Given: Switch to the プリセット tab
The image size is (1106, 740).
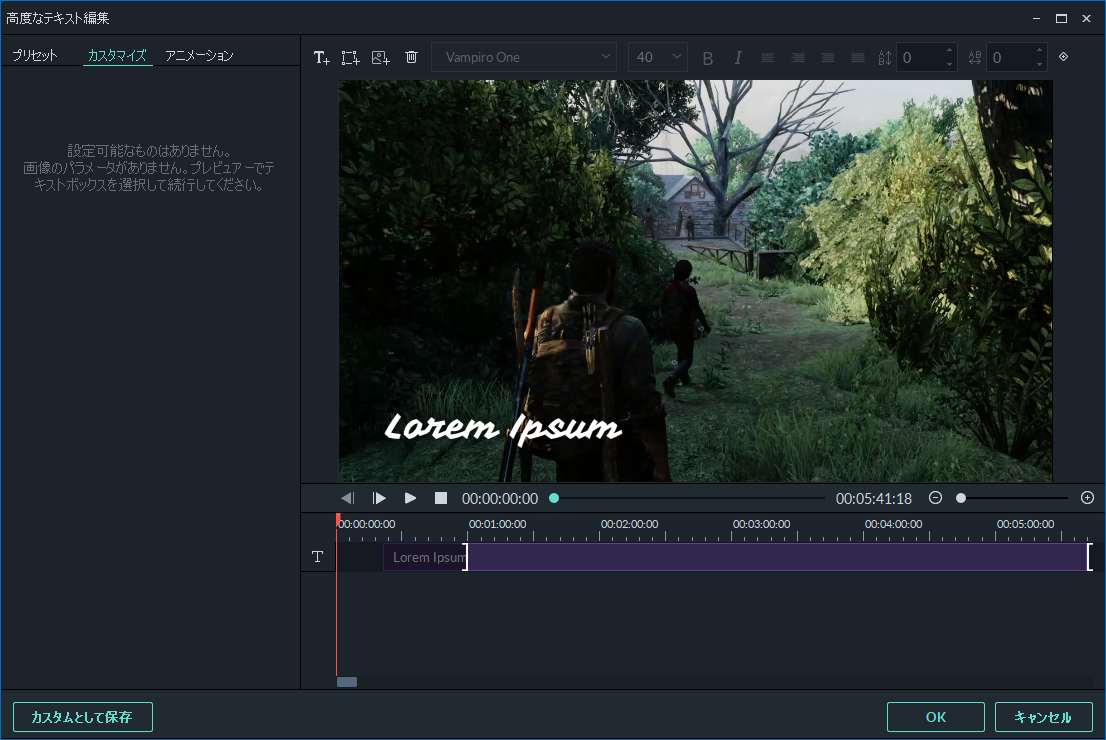Looking at the screenshot, I should coord(35,55).
